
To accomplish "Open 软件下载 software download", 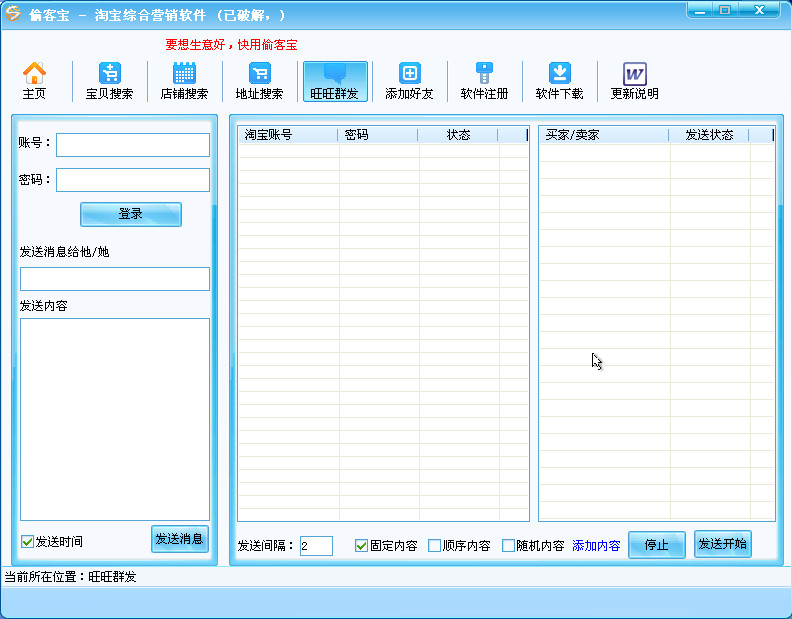I will click(x=559, y=81).
